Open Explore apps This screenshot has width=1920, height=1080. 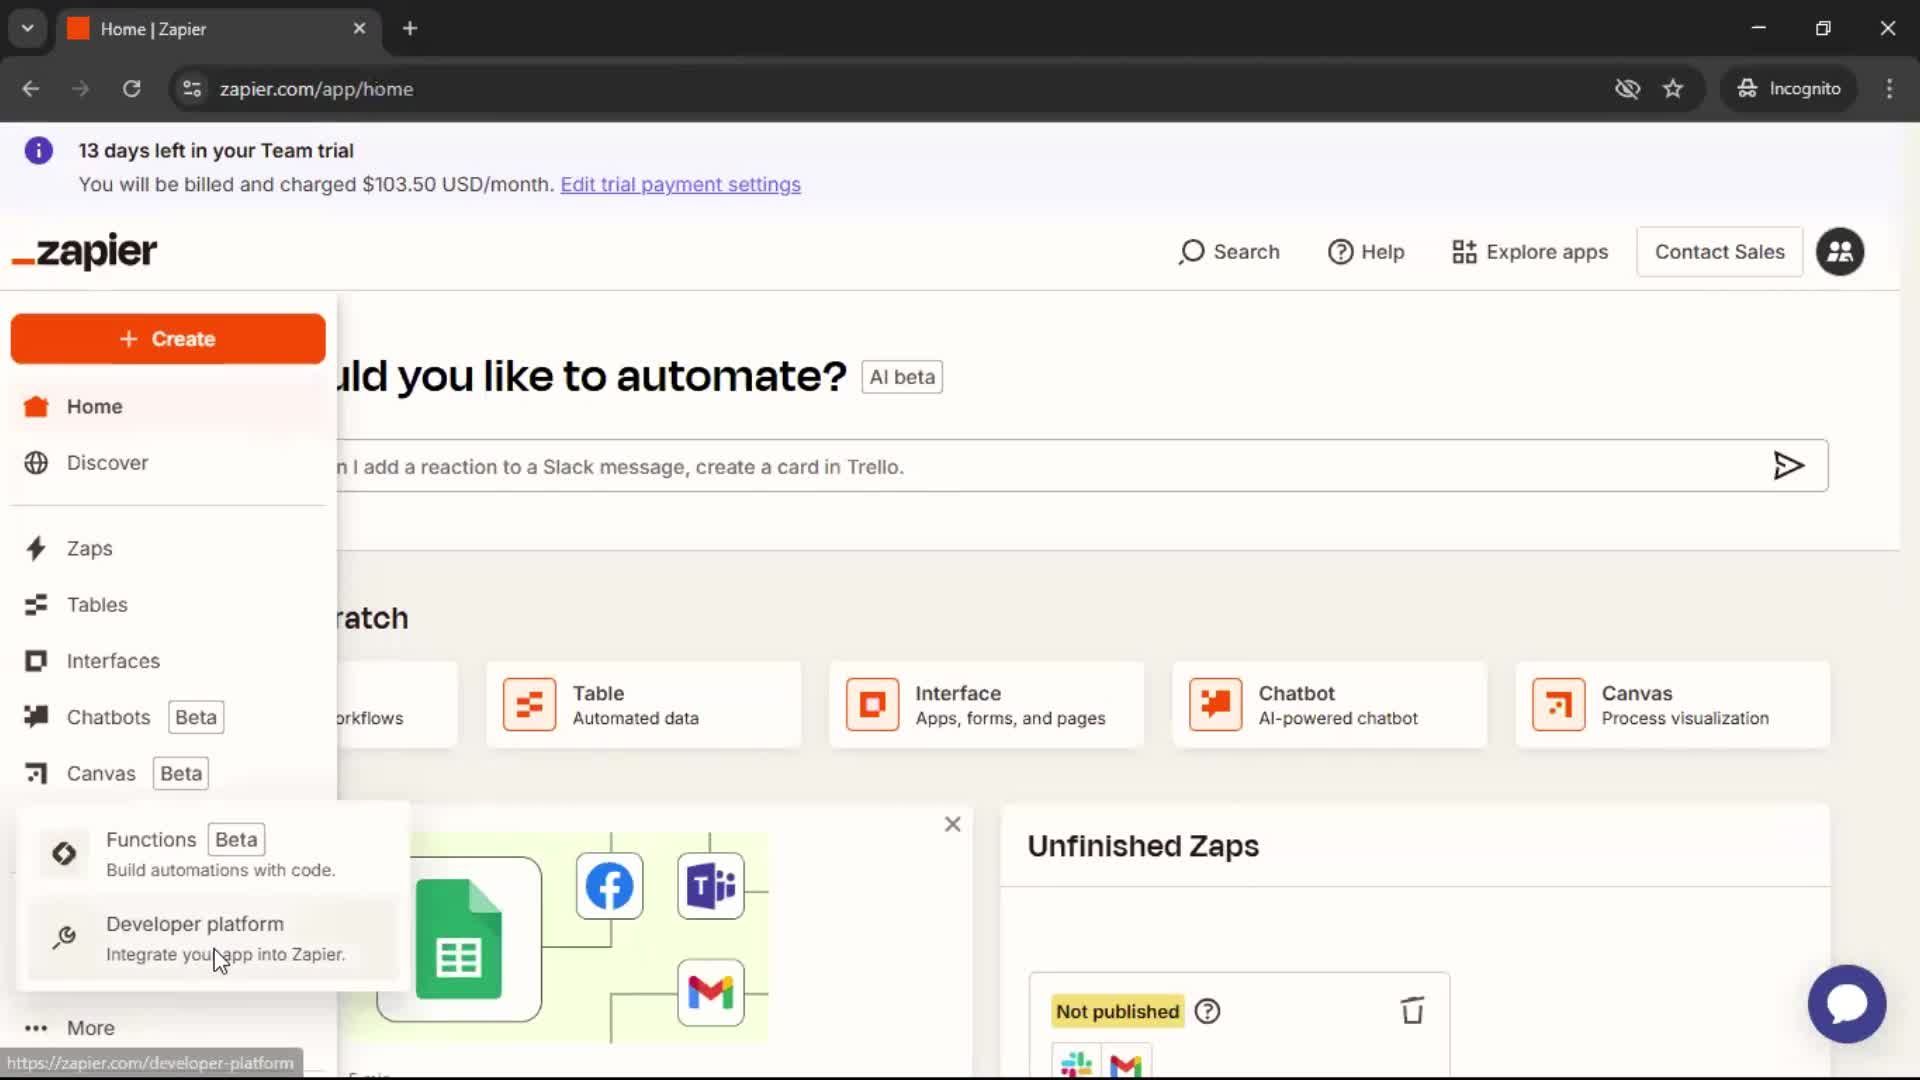1530,252
